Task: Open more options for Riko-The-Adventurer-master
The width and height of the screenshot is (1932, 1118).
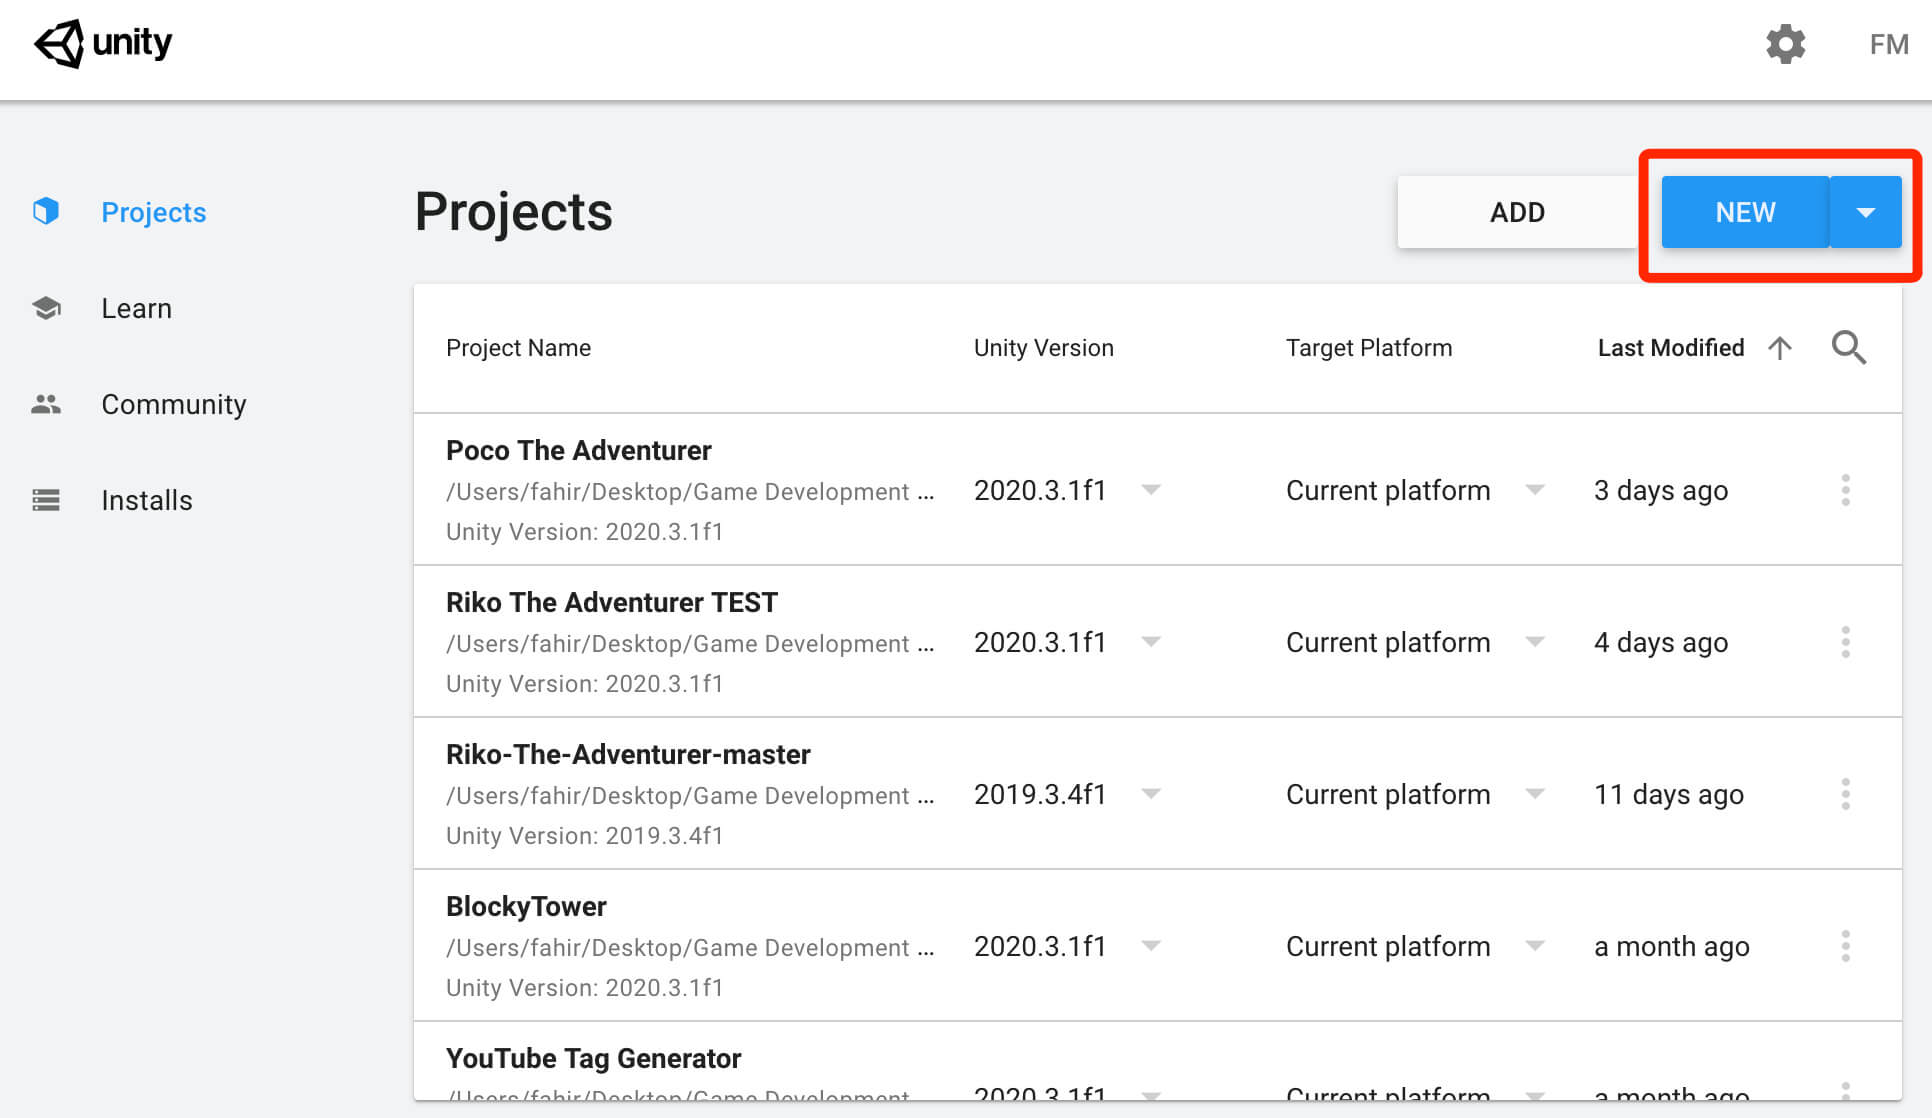Action: 1846,794
